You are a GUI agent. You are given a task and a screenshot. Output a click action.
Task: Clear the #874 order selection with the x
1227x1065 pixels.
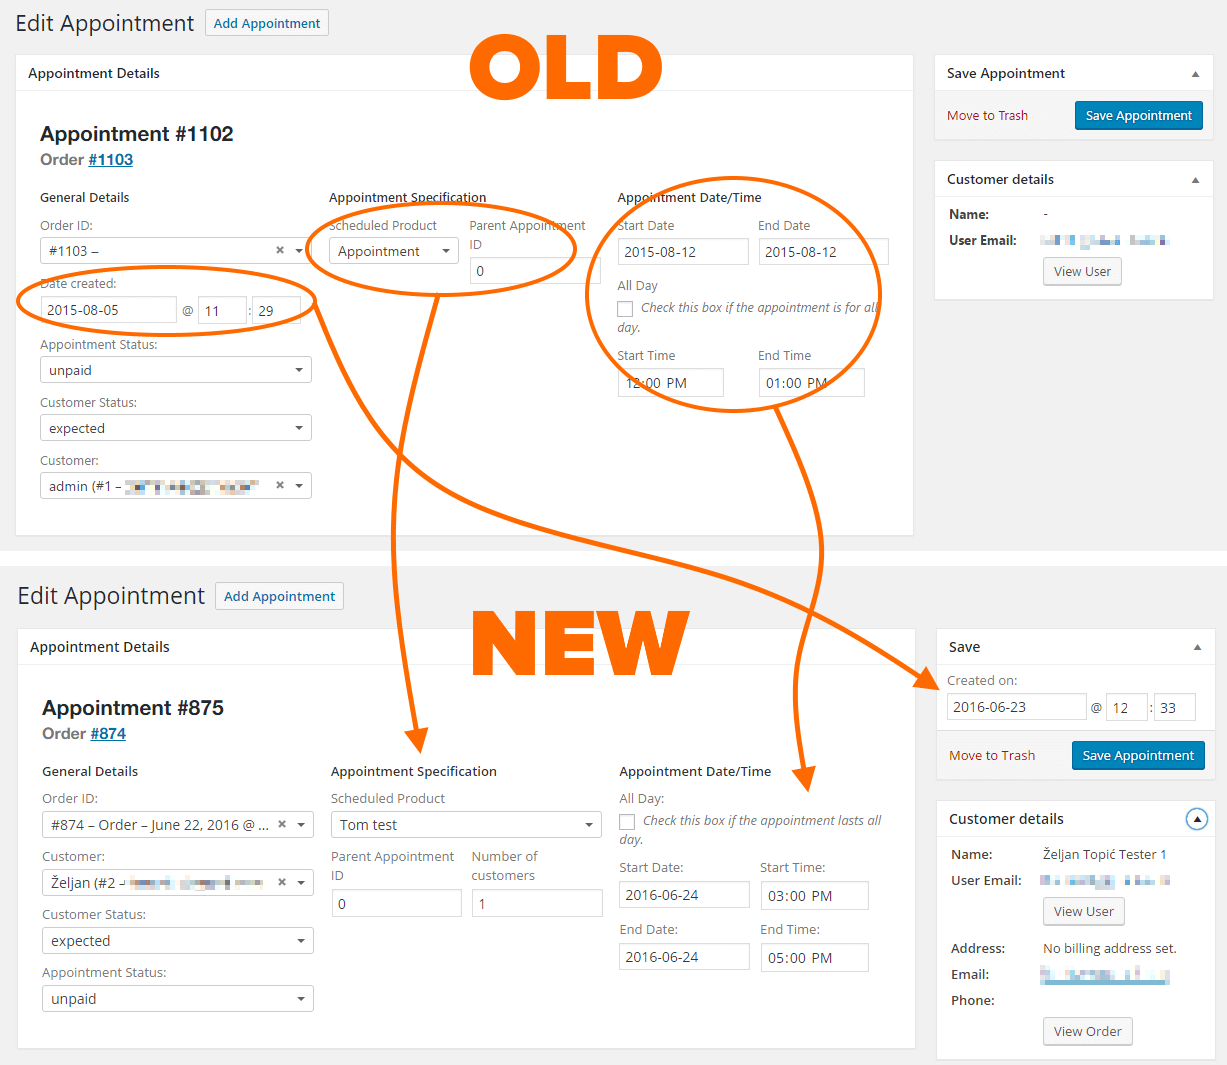[x=282, y=824]
